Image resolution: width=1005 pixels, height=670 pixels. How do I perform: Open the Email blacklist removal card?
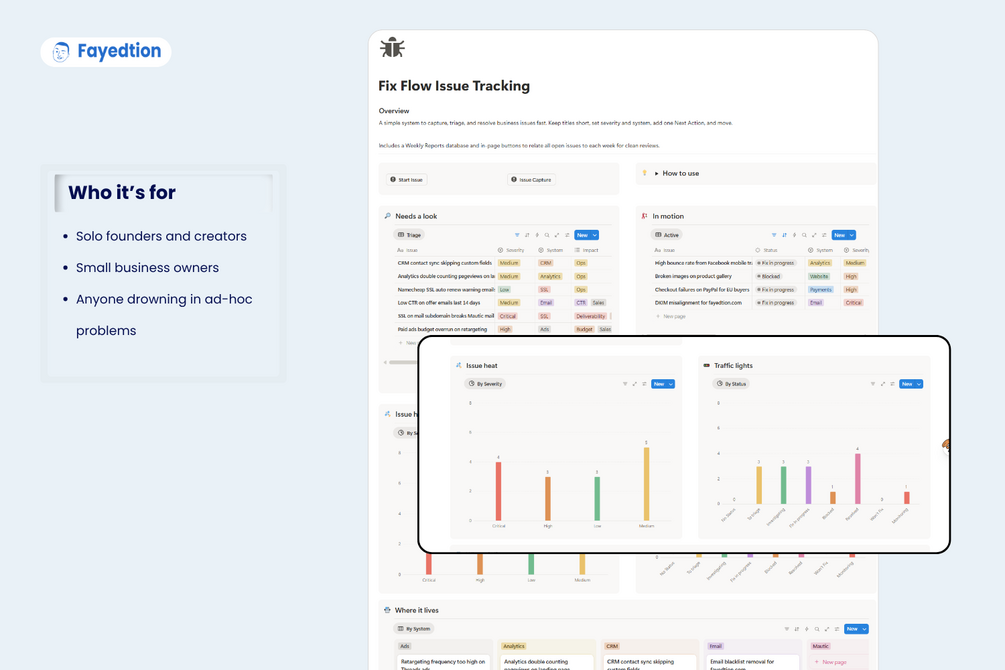tap(752, 663)
